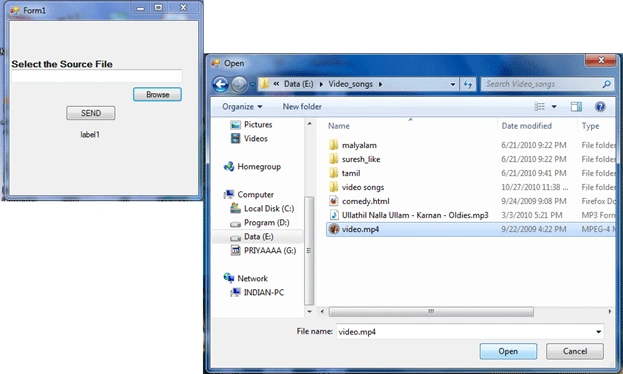Click New folder in toolbar
Viewport: 623px width, 374px height.
(302, 107)
